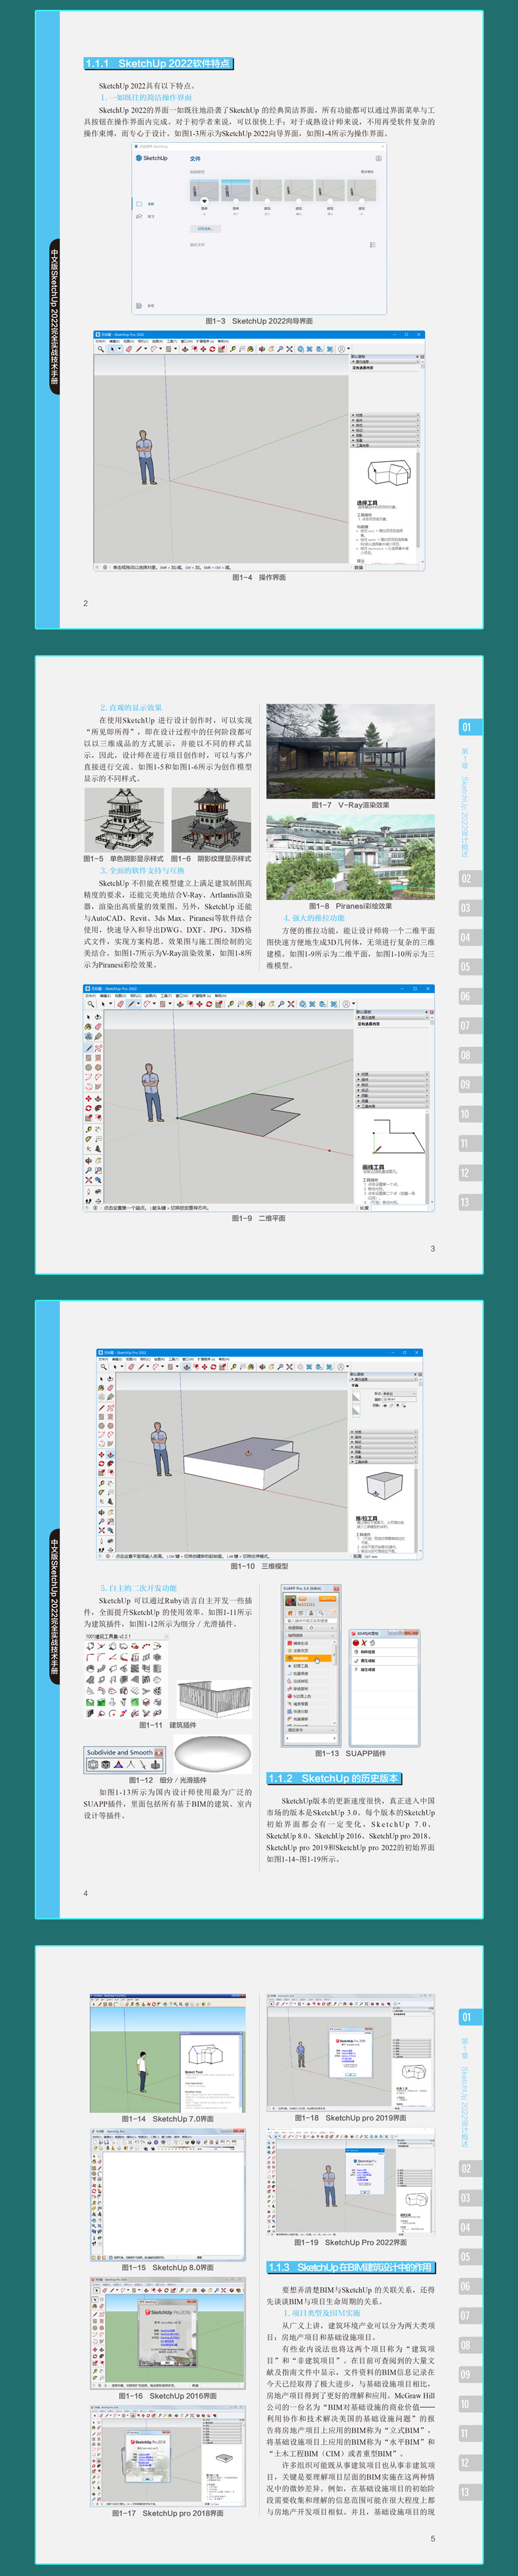Viewport: 518px width, 2576px height.
Task: Click the Figure 1-7 V-Ray rendering image
Action: click(350, 751)
